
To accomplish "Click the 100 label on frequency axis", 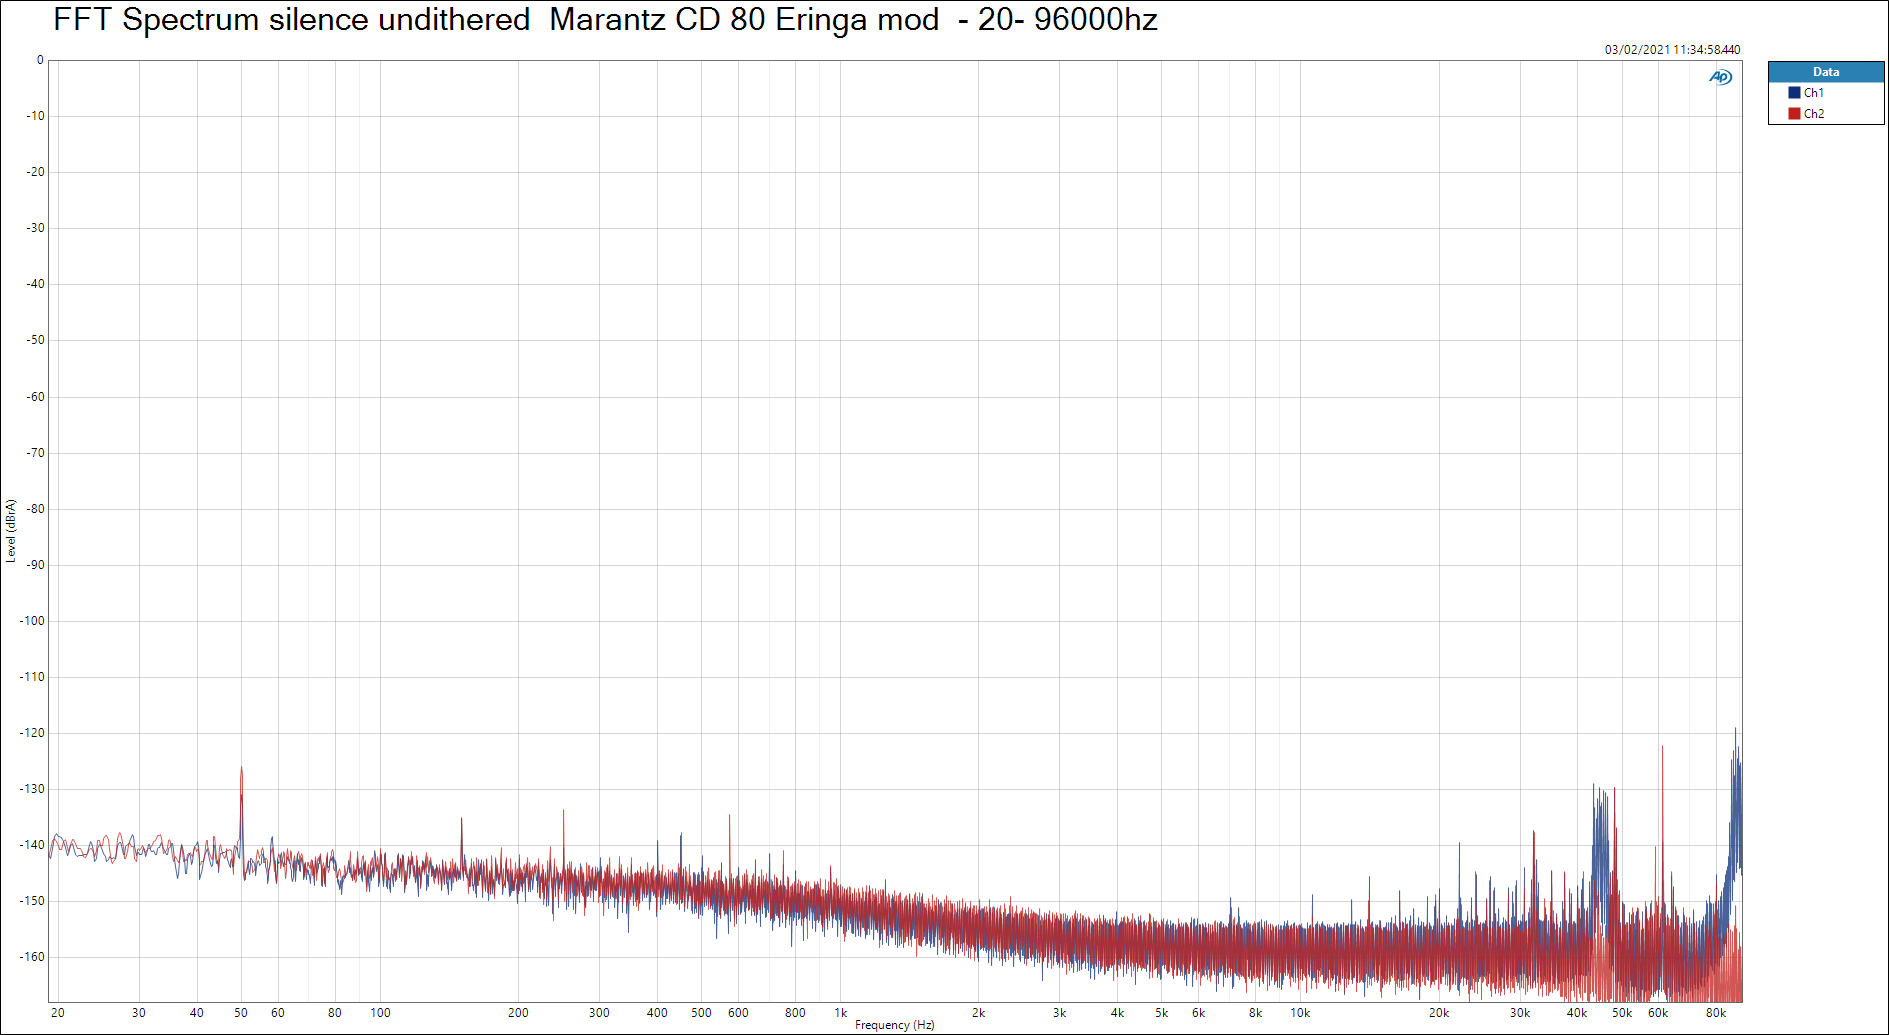I will pyautogui.click(x=380, y=1013).
